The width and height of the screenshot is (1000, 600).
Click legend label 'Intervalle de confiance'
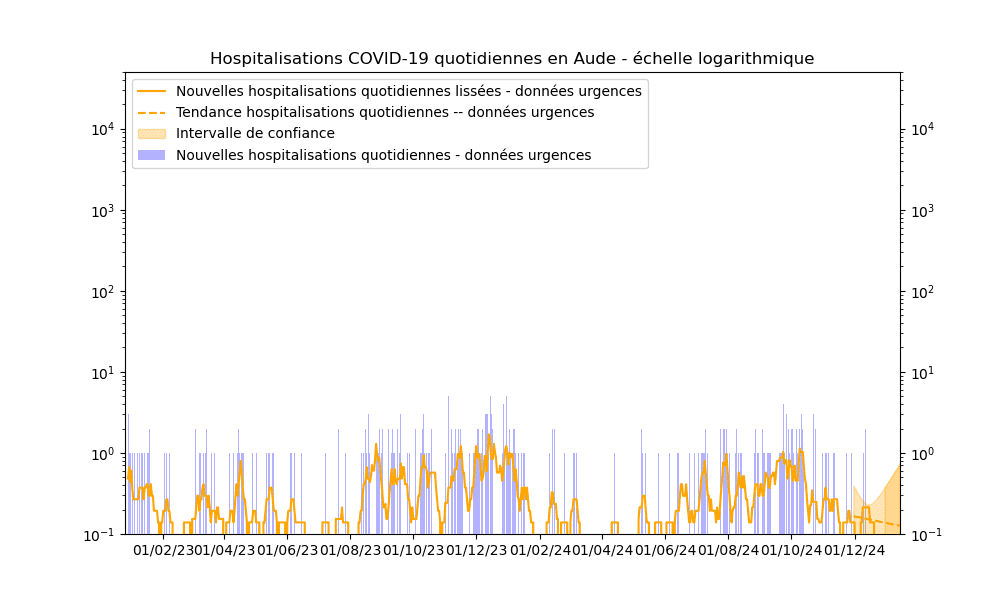(255, 133)
